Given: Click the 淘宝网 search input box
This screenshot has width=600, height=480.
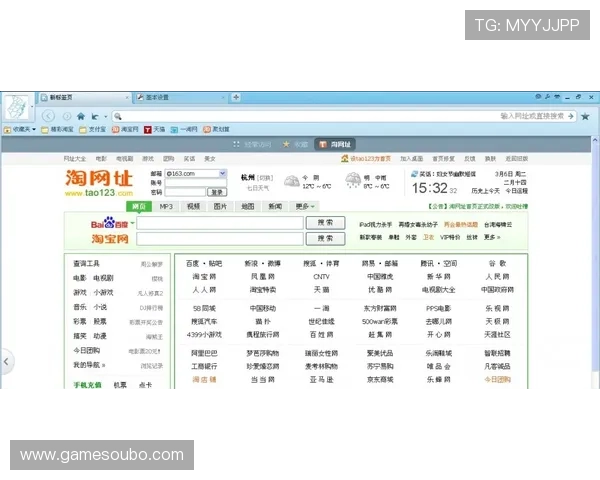Looking at the screenshot, I should coord(220,238).
